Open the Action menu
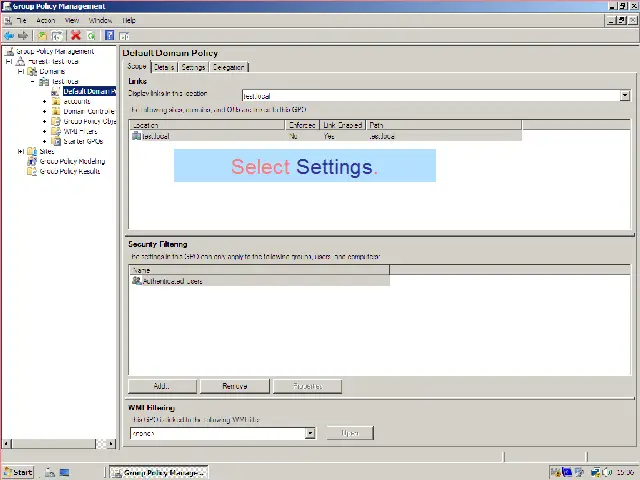The width and height of the screenshot is (640, 480). tap(46, 20)
